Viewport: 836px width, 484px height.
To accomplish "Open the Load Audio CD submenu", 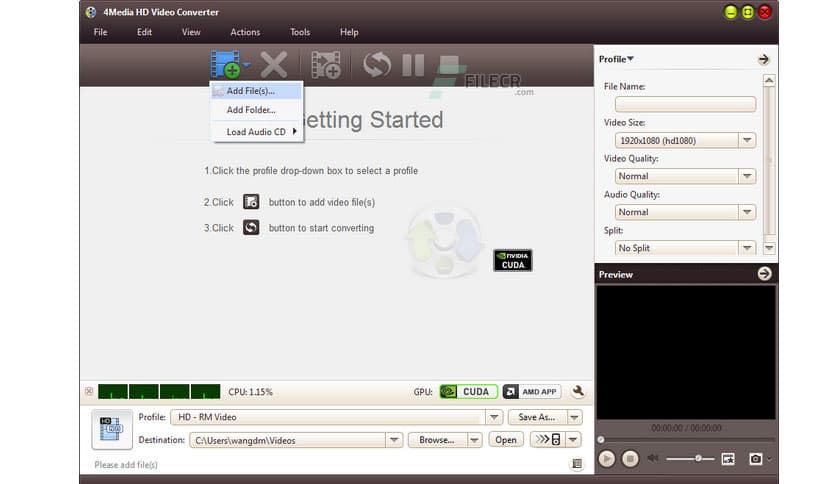I will pos(257,132).
